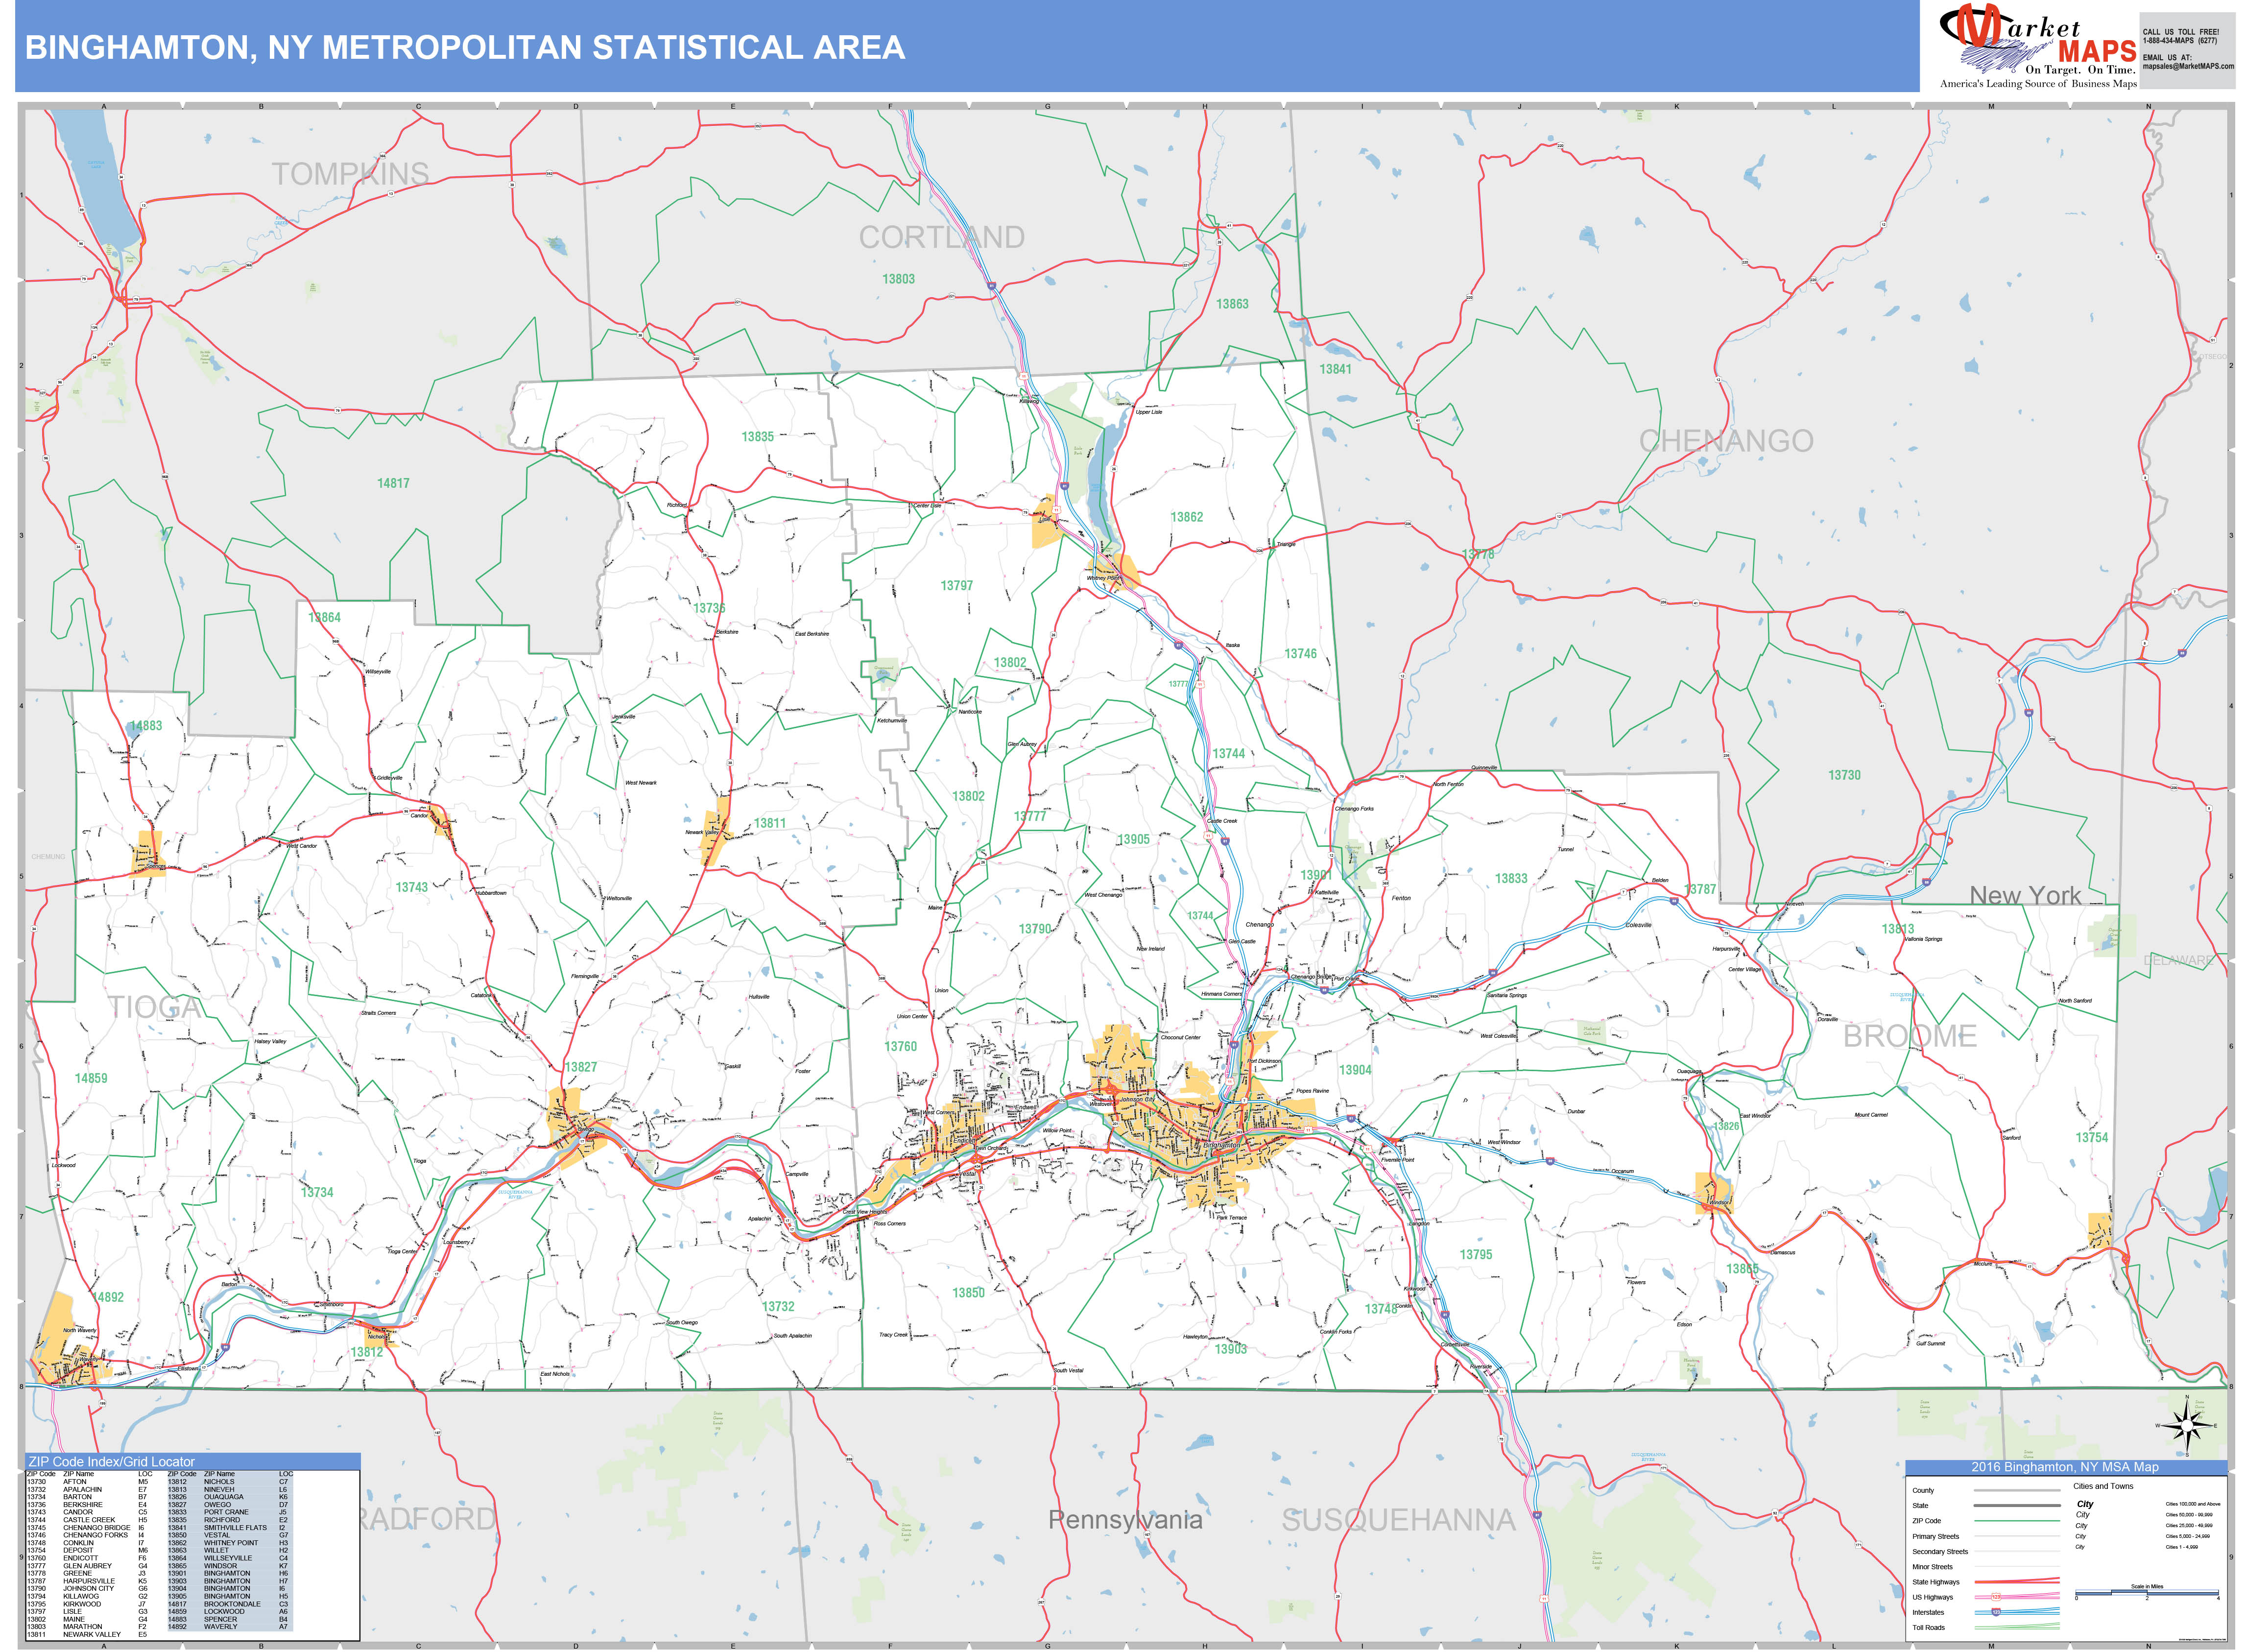Open the Cities and Towns legend section
Viewport: 2246px width, 1652px height.
2104,1486
